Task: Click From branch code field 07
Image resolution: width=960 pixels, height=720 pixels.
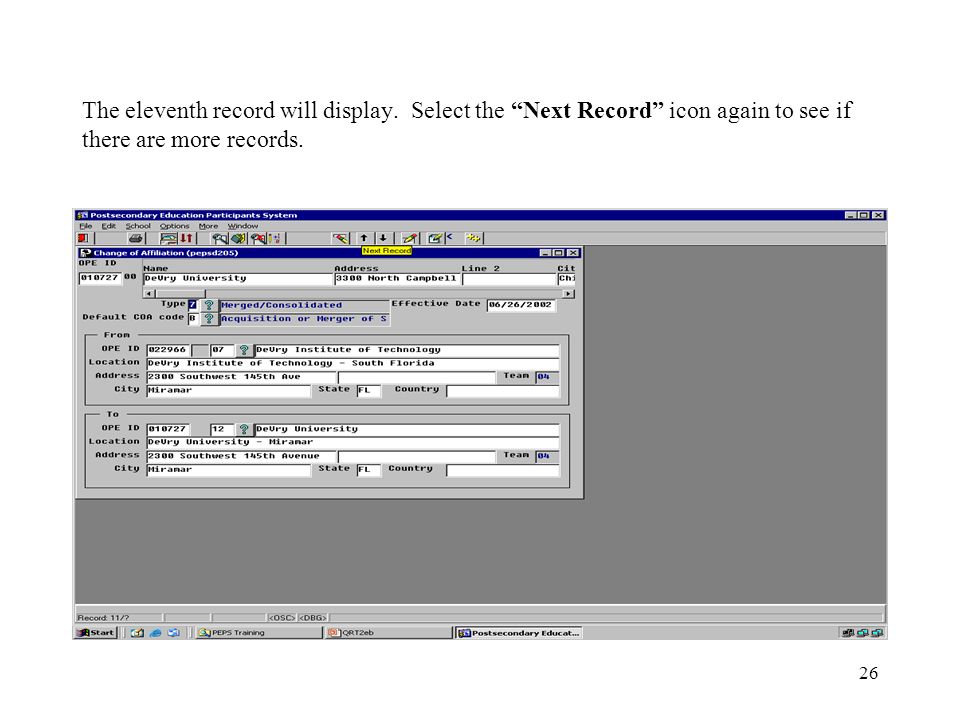Action: [x=222, y=350]
